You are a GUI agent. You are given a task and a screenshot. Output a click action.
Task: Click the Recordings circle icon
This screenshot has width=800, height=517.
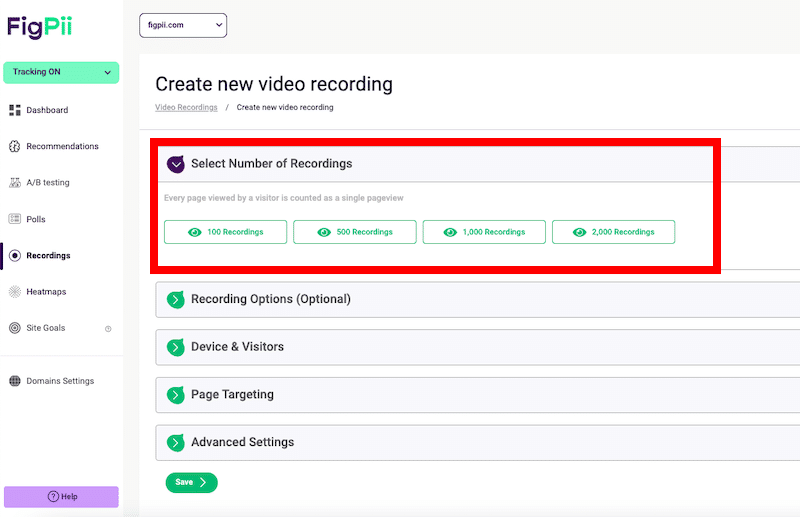click(15, 255)
